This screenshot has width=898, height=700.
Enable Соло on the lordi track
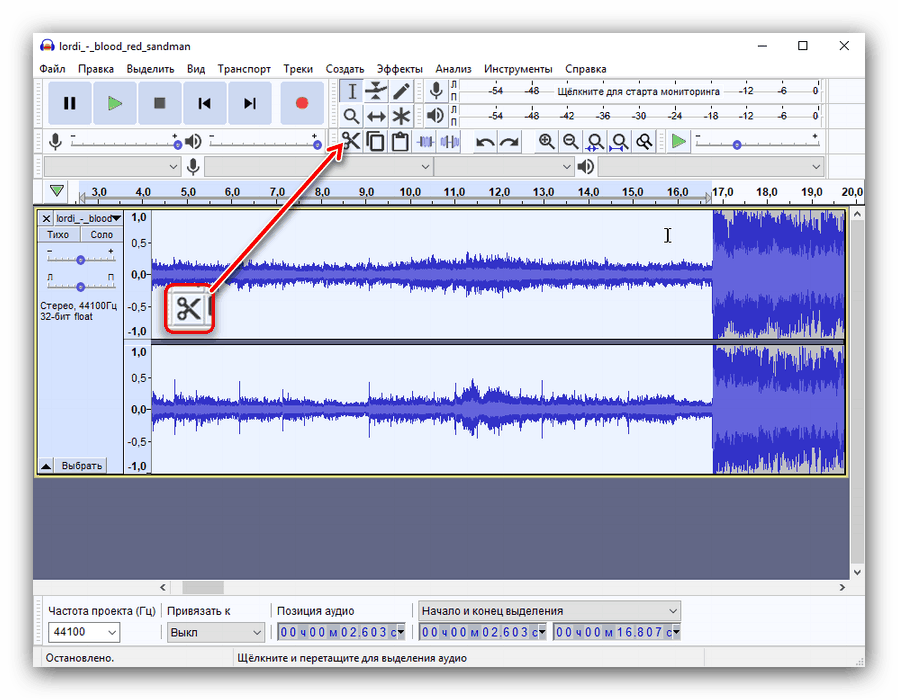[101, 233]
